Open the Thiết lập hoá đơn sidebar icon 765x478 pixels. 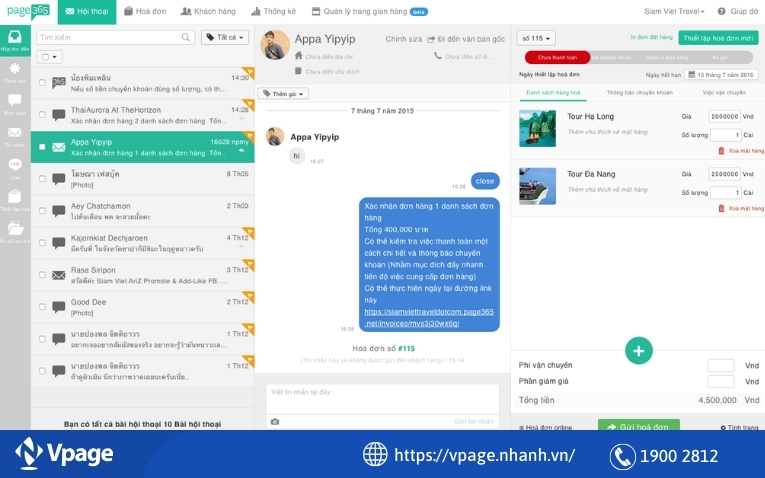(15, 199)
